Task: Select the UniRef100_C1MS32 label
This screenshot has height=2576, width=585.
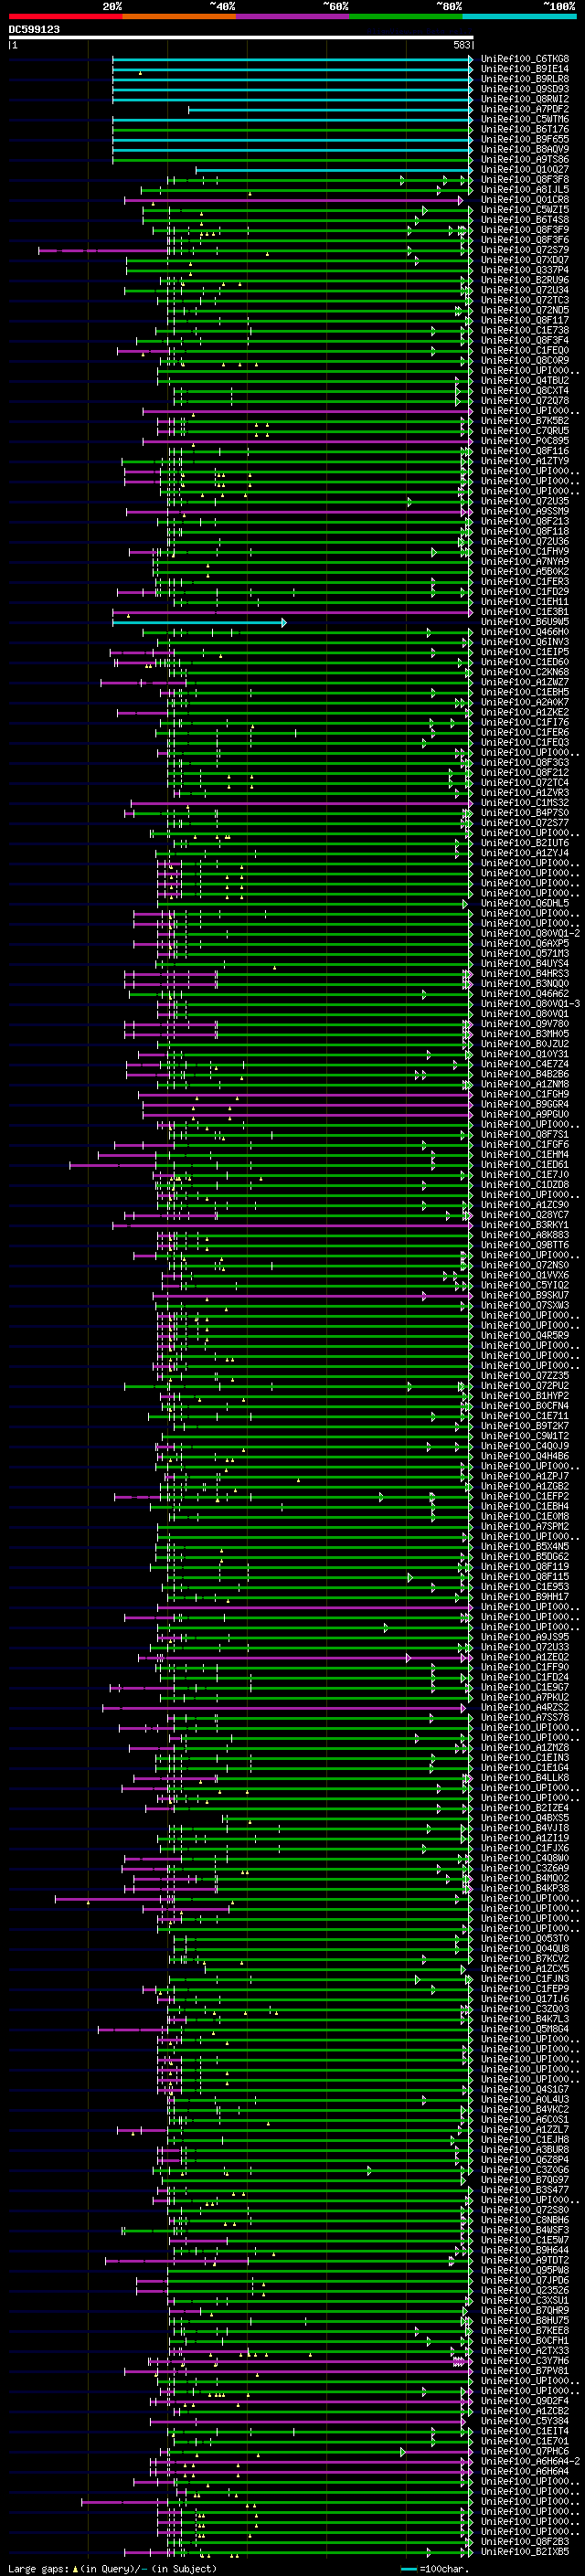Action: pos(525,803)
